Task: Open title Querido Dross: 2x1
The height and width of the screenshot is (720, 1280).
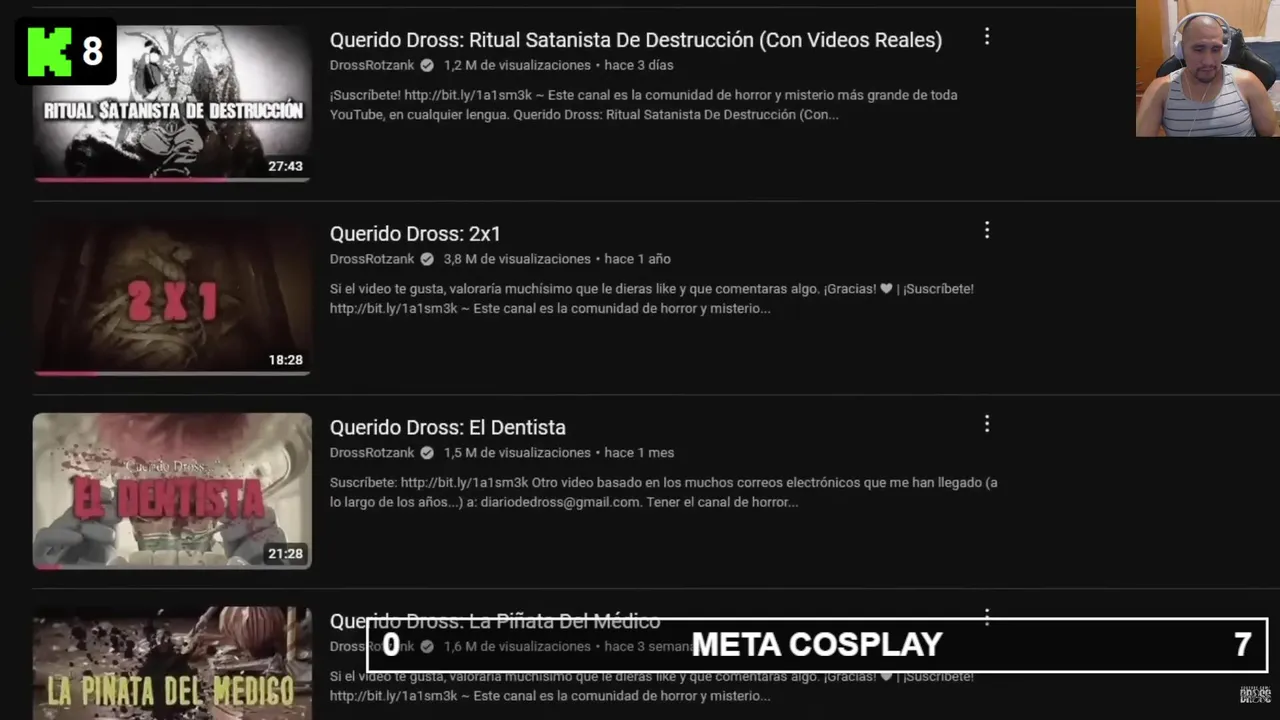Action: click(415, 234)
